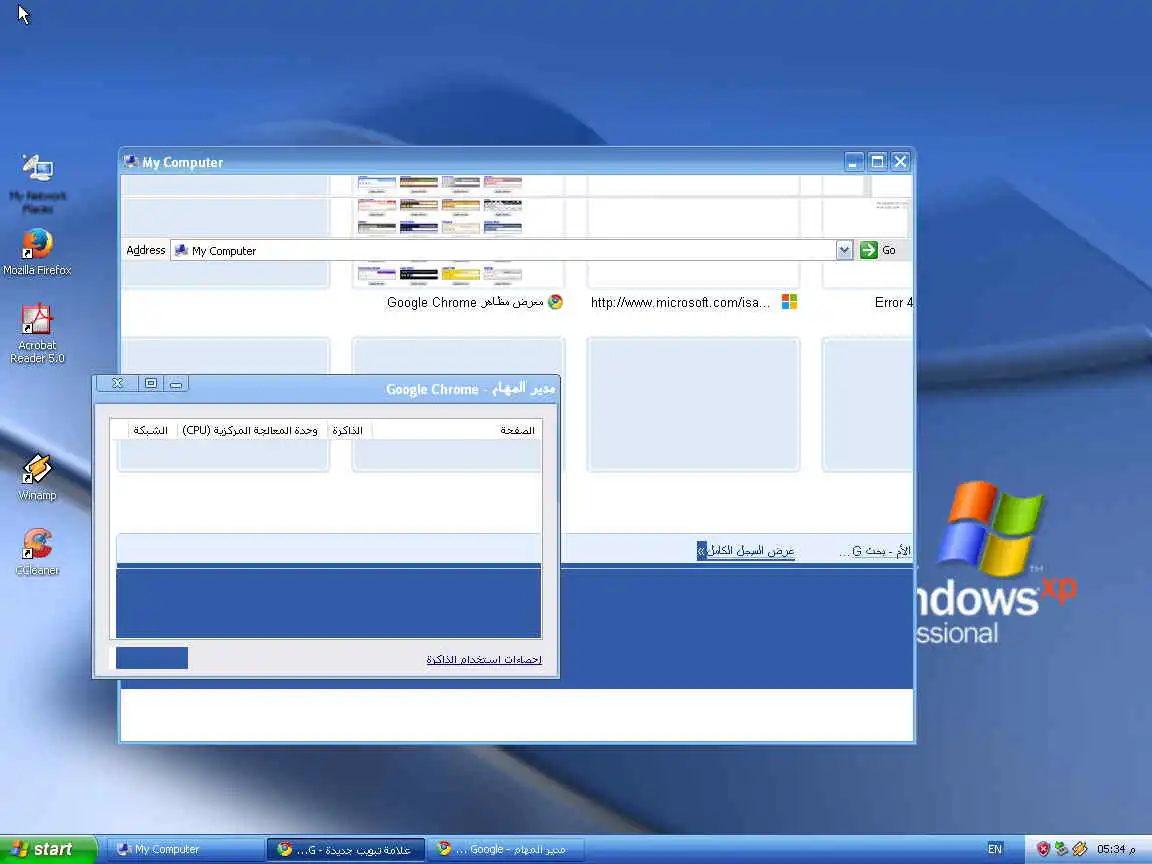Select empty thumbnail tile right of task manager
Viewport: 1152px width, 864px height.
pyautogui.click(x=694, y=404)
